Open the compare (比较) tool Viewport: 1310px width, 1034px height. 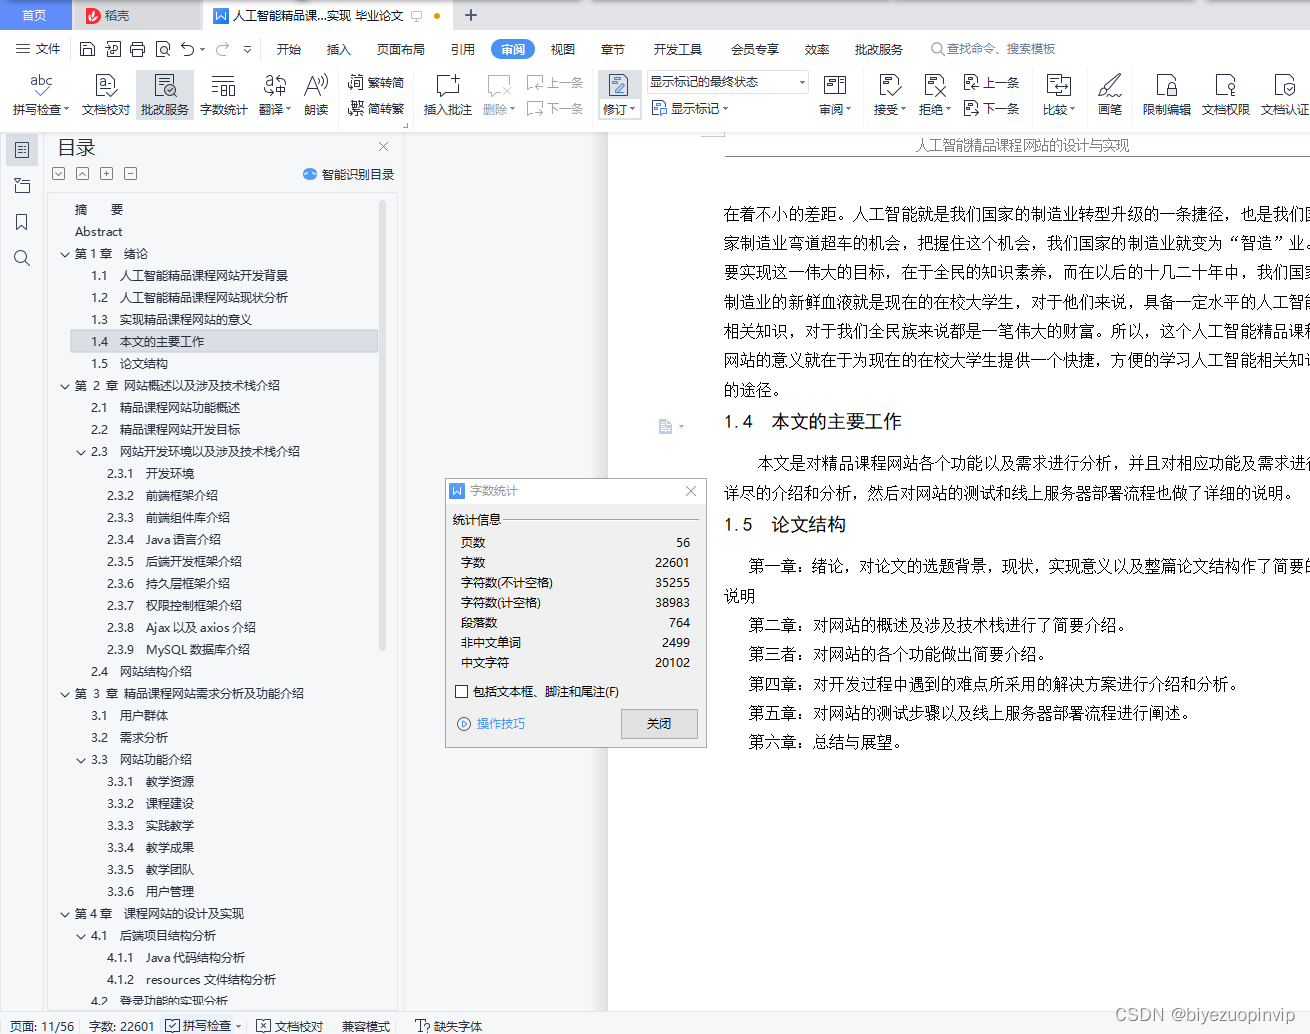1058,95
